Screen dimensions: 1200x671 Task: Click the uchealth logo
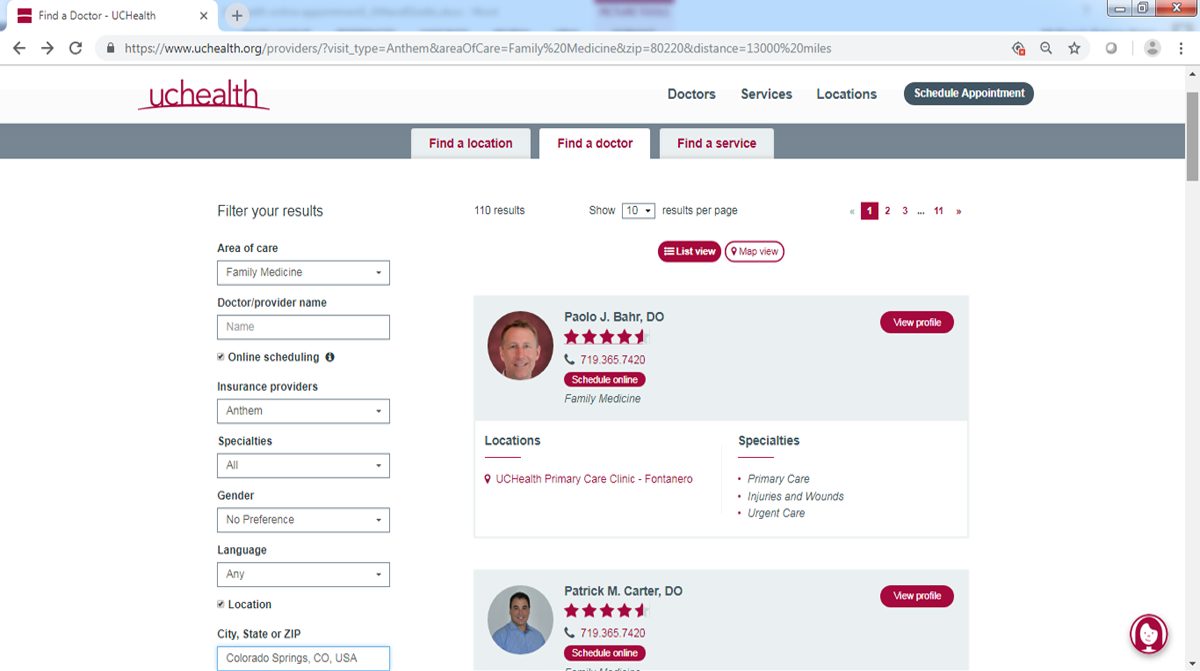204,95
